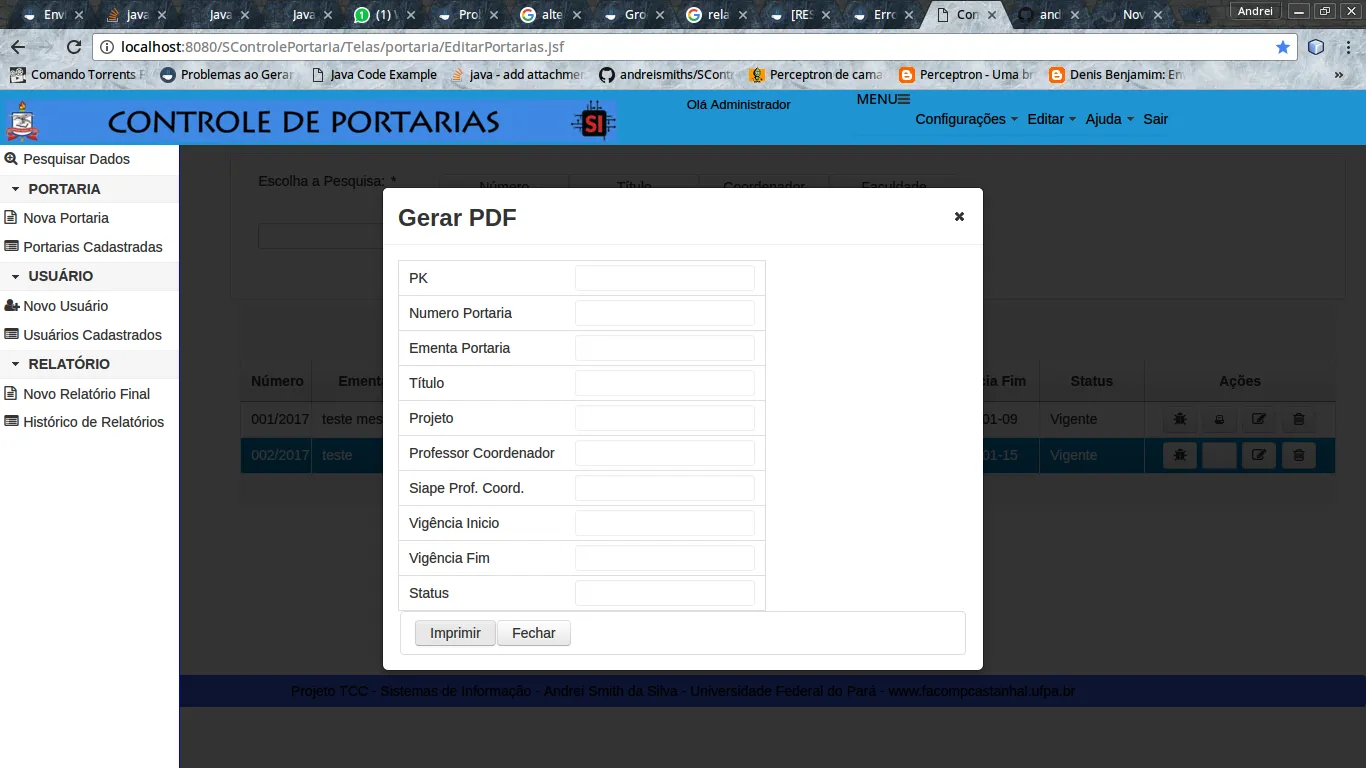This screenshot has width=1366, height=768.
Task: Click the trash icon in the 002/2017 row
Action: point(1298,456)
